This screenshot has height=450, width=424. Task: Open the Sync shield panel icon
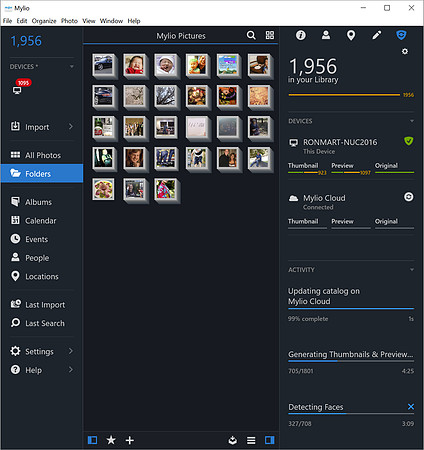pos(401,35)
